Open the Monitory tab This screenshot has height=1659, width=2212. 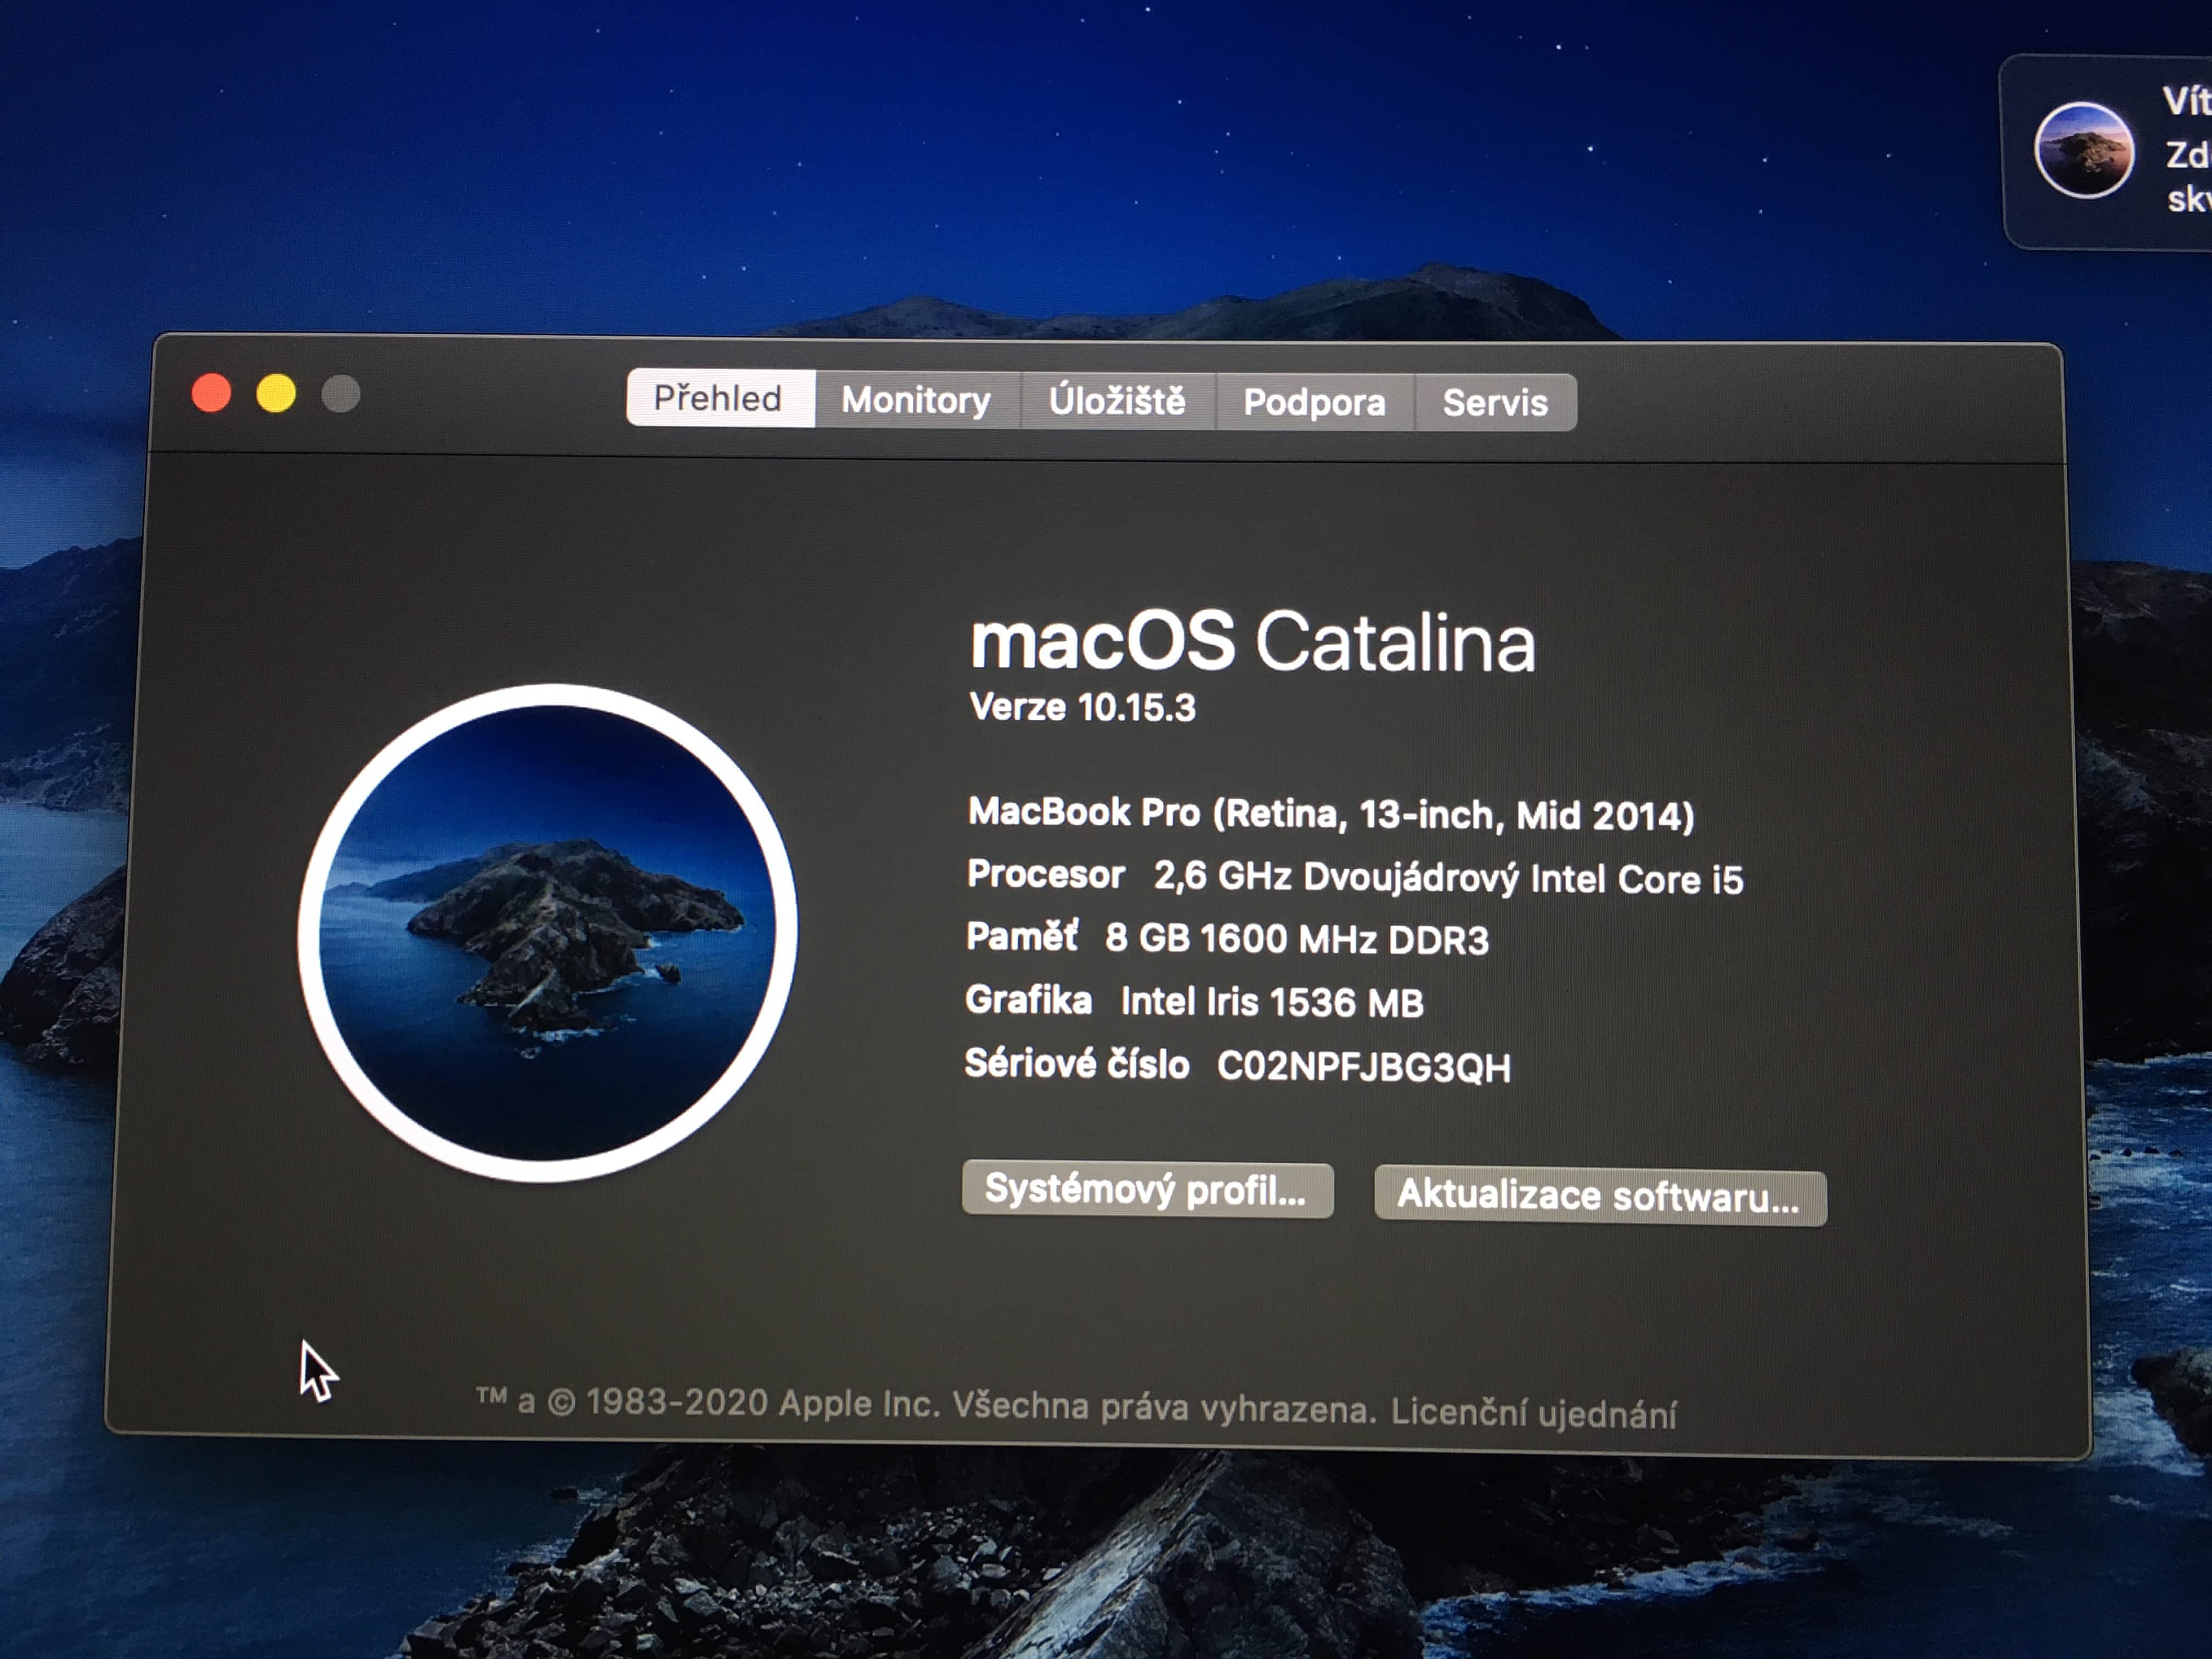click(915, 400)
